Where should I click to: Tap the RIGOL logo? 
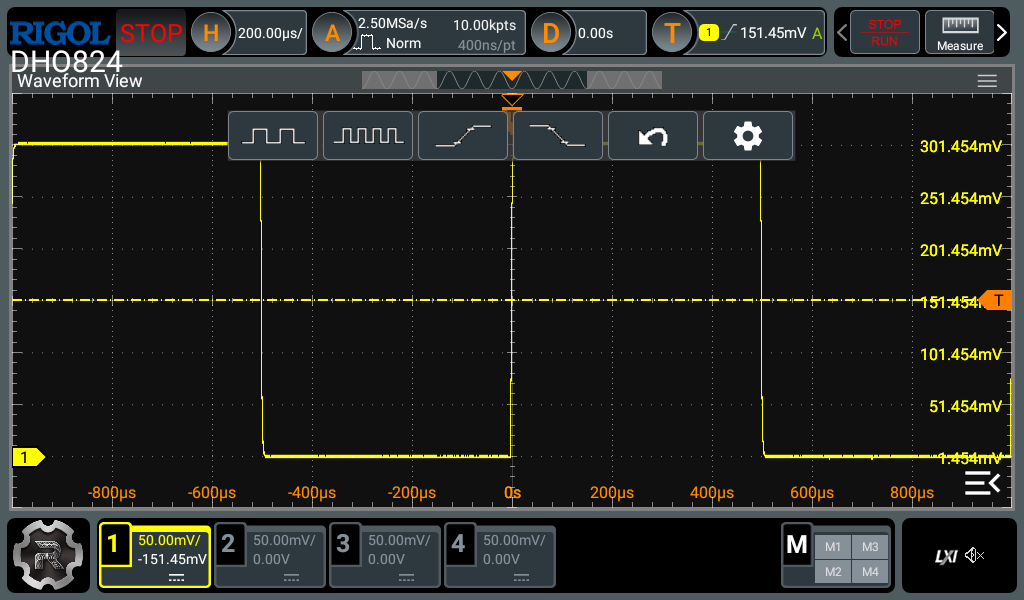tap(59, 33)
